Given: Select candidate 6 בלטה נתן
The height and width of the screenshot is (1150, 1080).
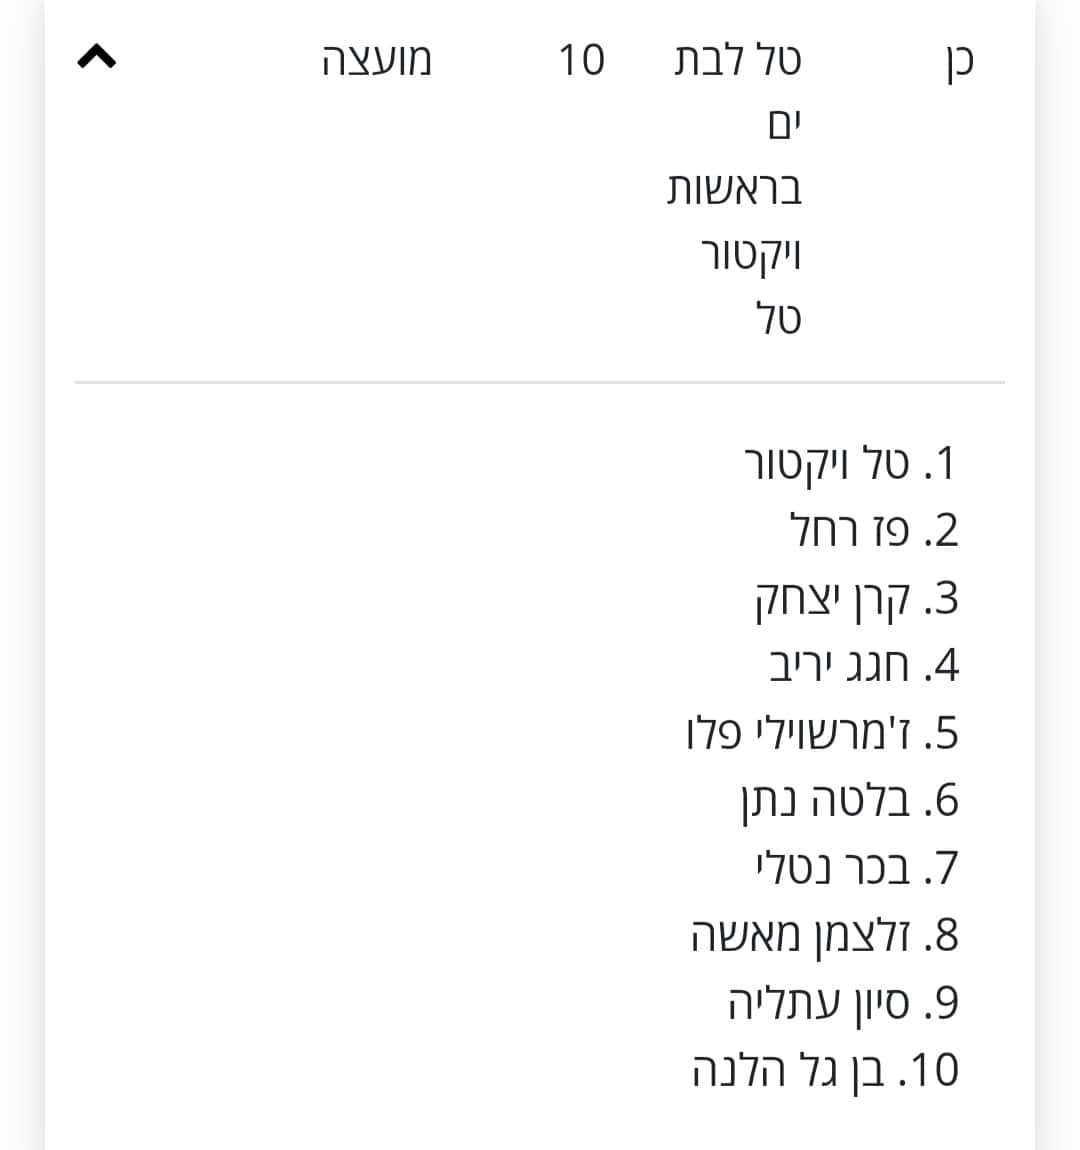Looking at the screenshot, I should 849,801.
